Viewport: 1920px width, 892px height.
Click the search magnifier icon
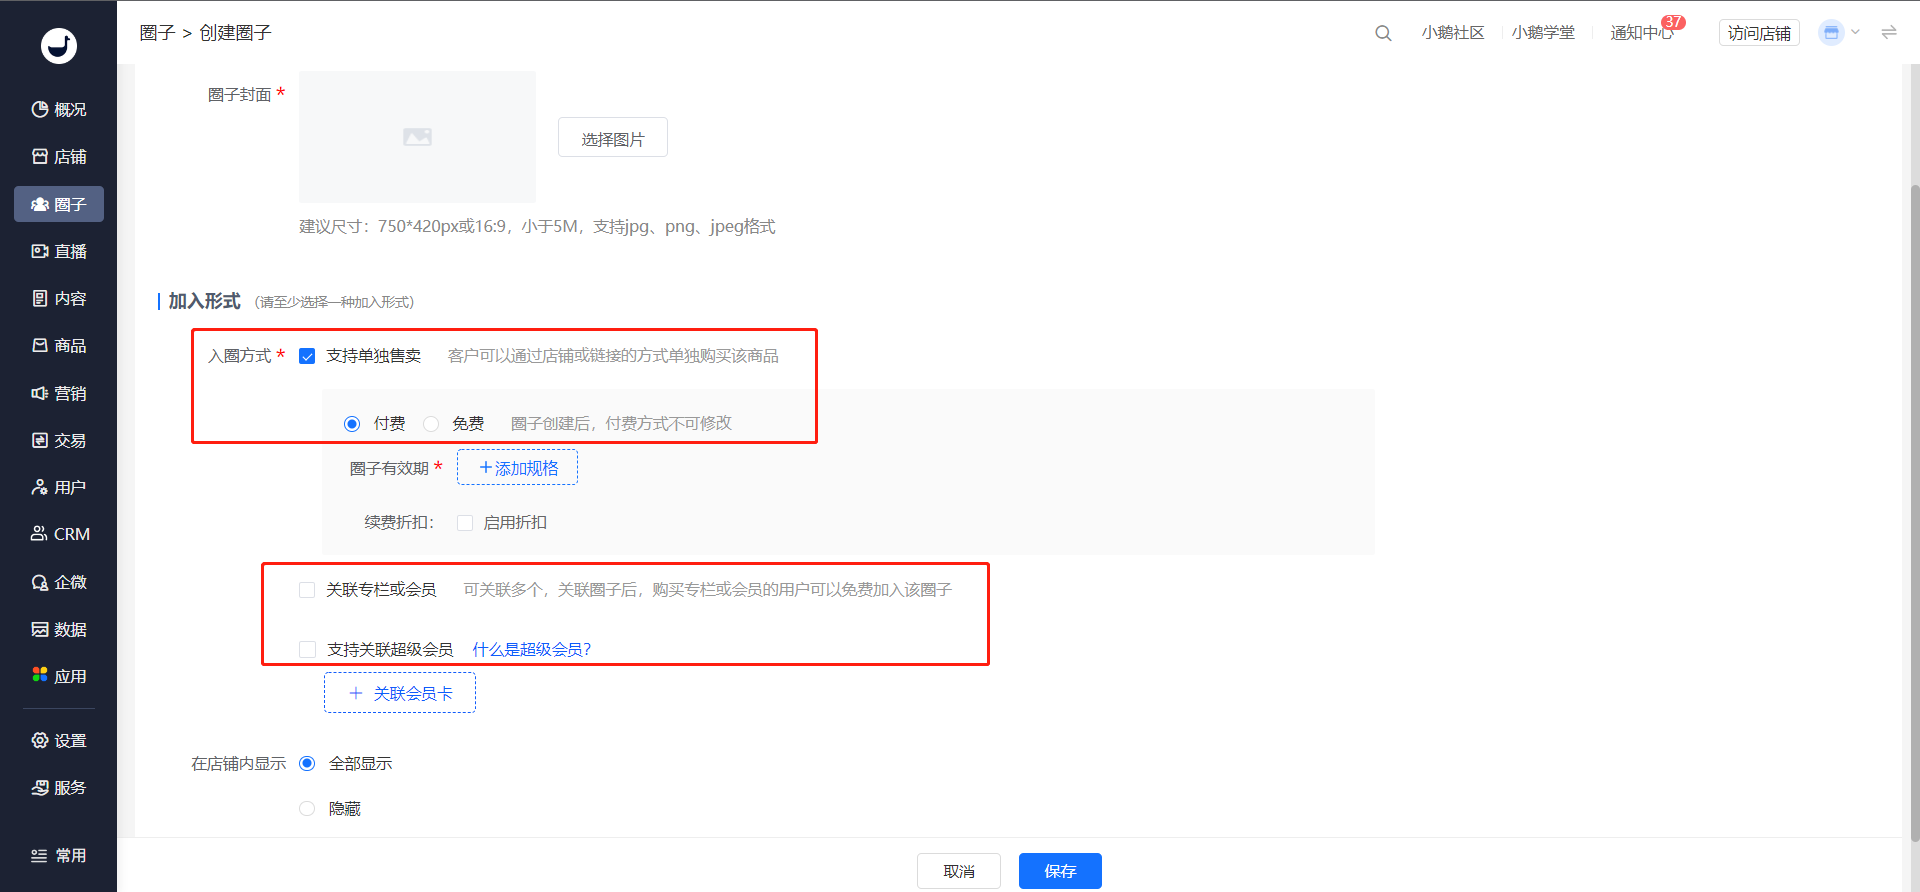1383,33
